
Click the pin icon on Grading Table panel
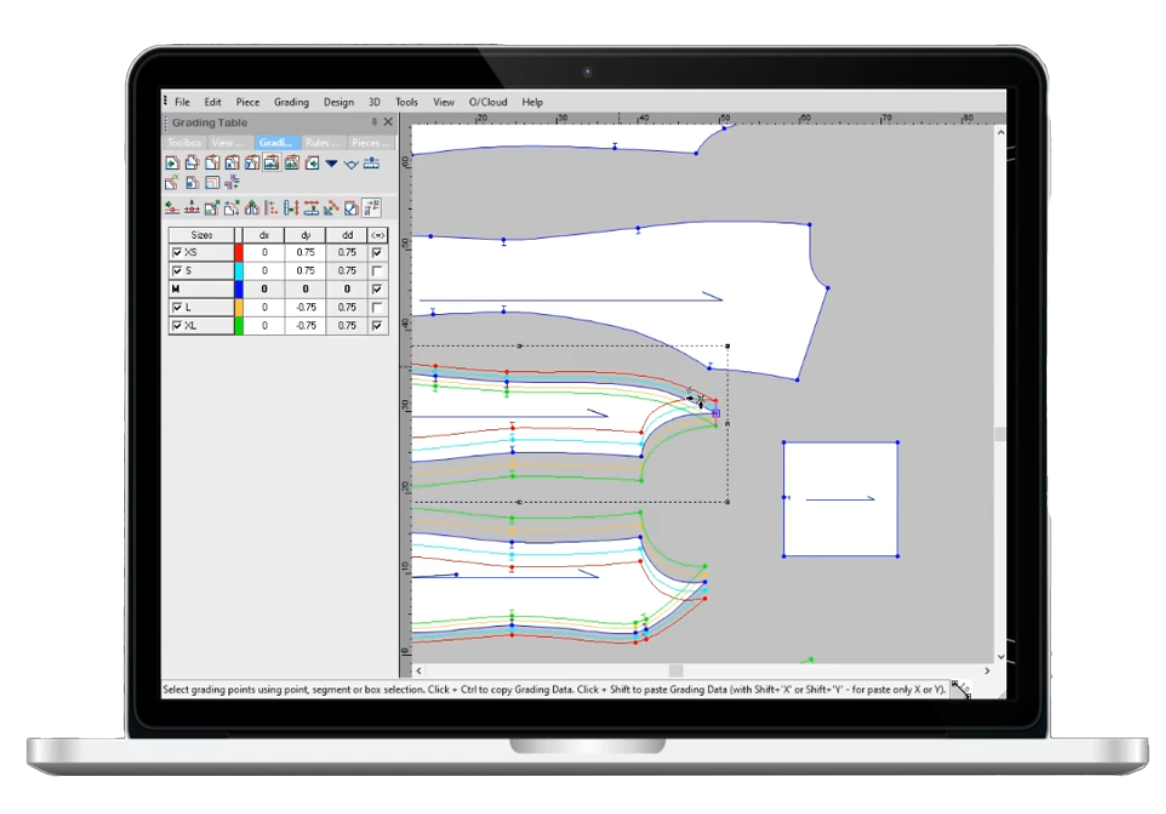click(x=375, y=122)
